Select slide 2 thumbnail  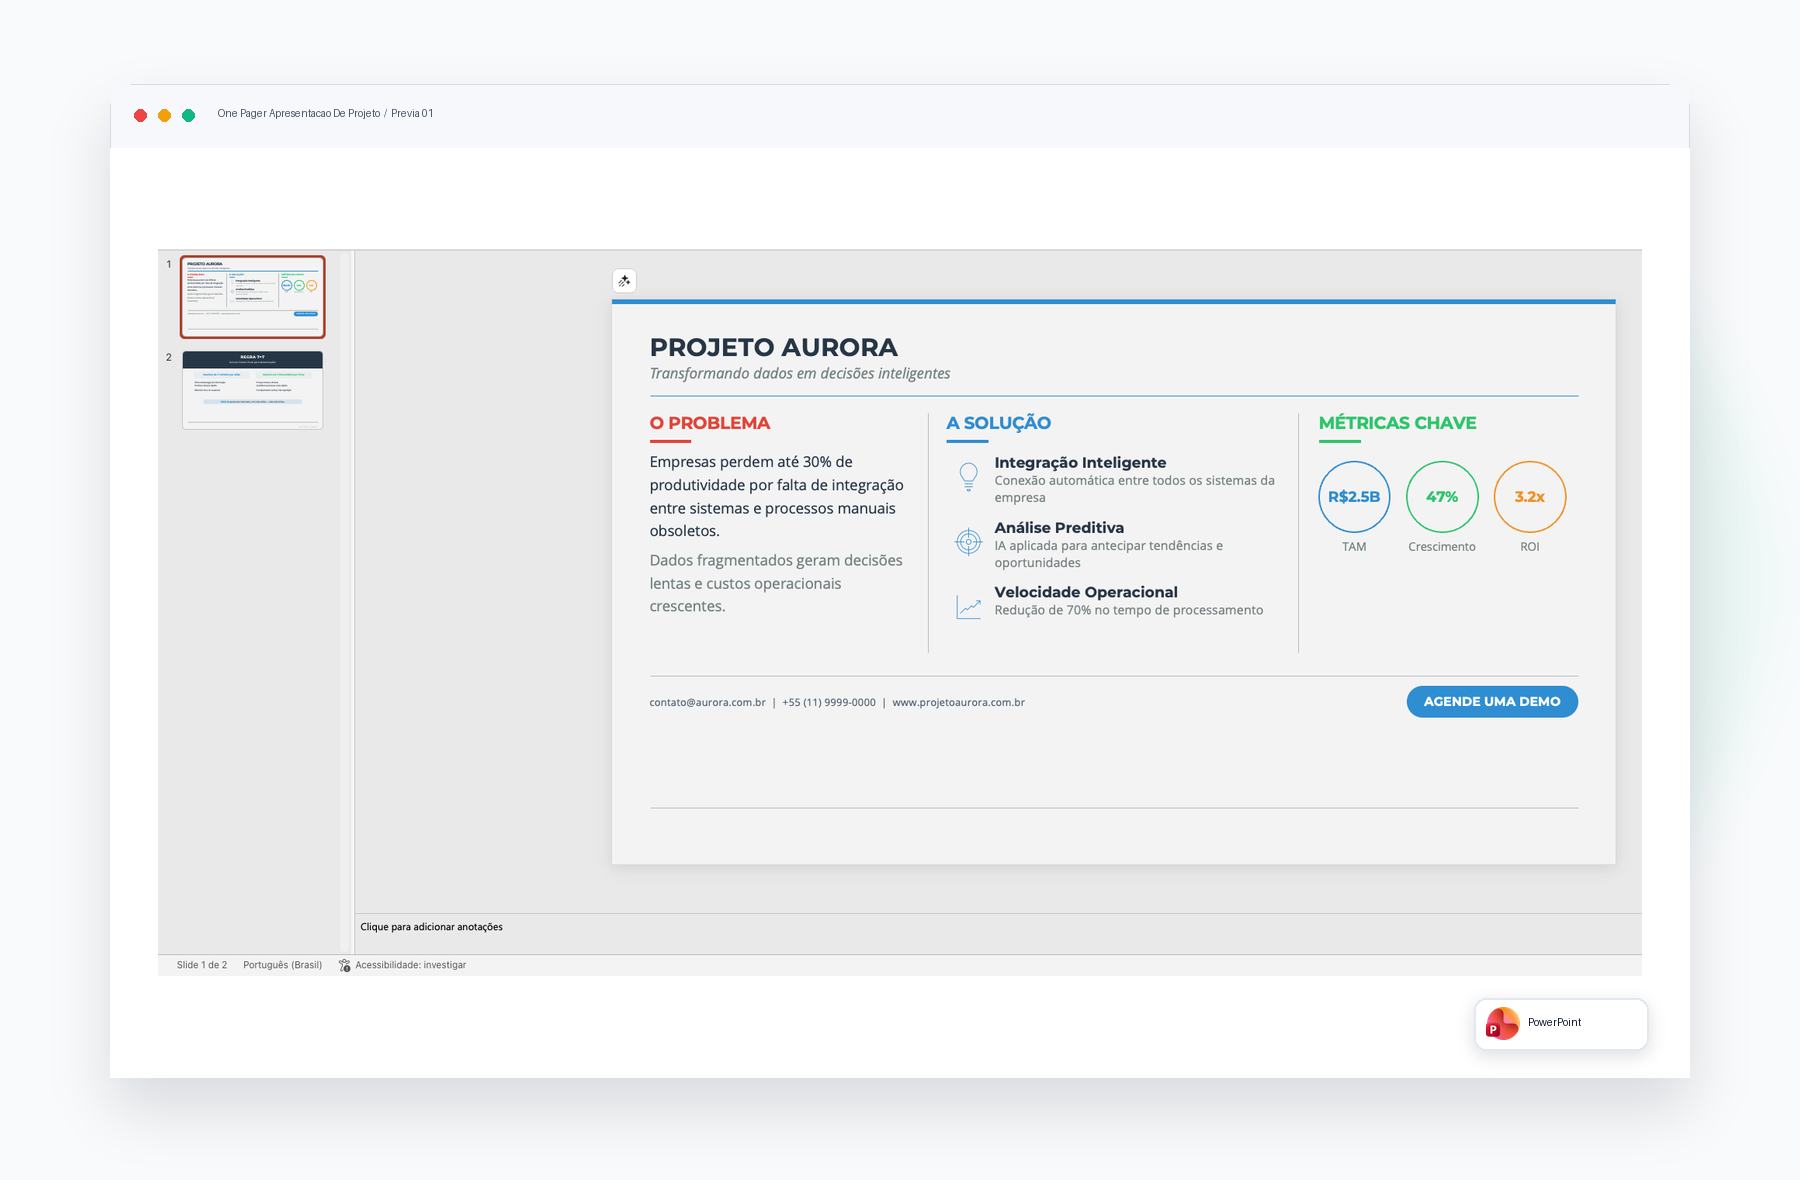coord(253,390)
